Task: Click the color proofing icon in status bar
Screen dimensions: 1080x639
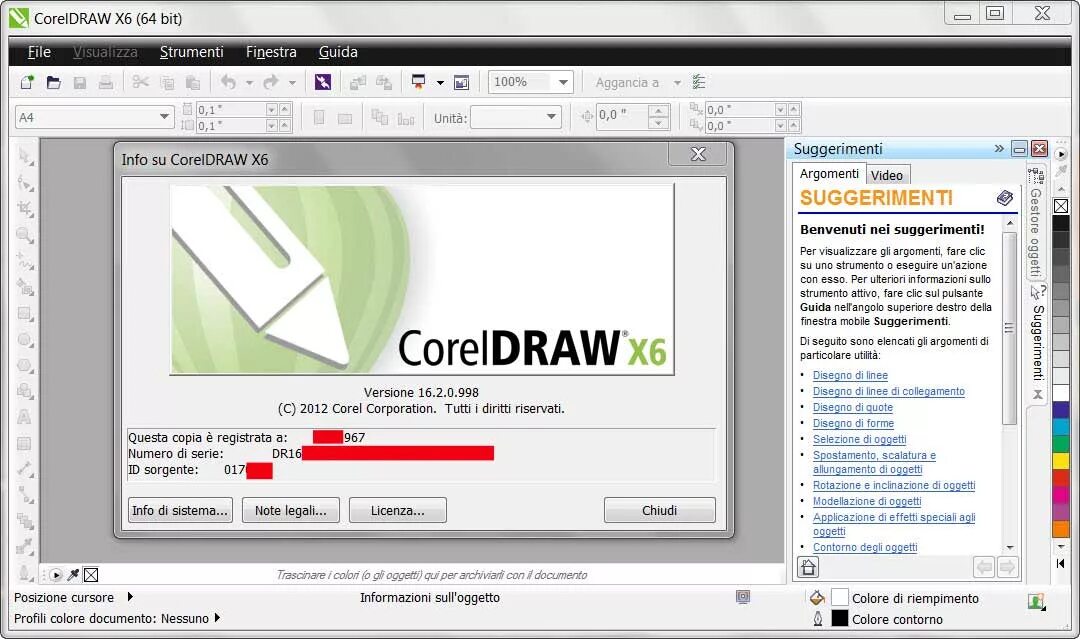Action: [742, 597]
